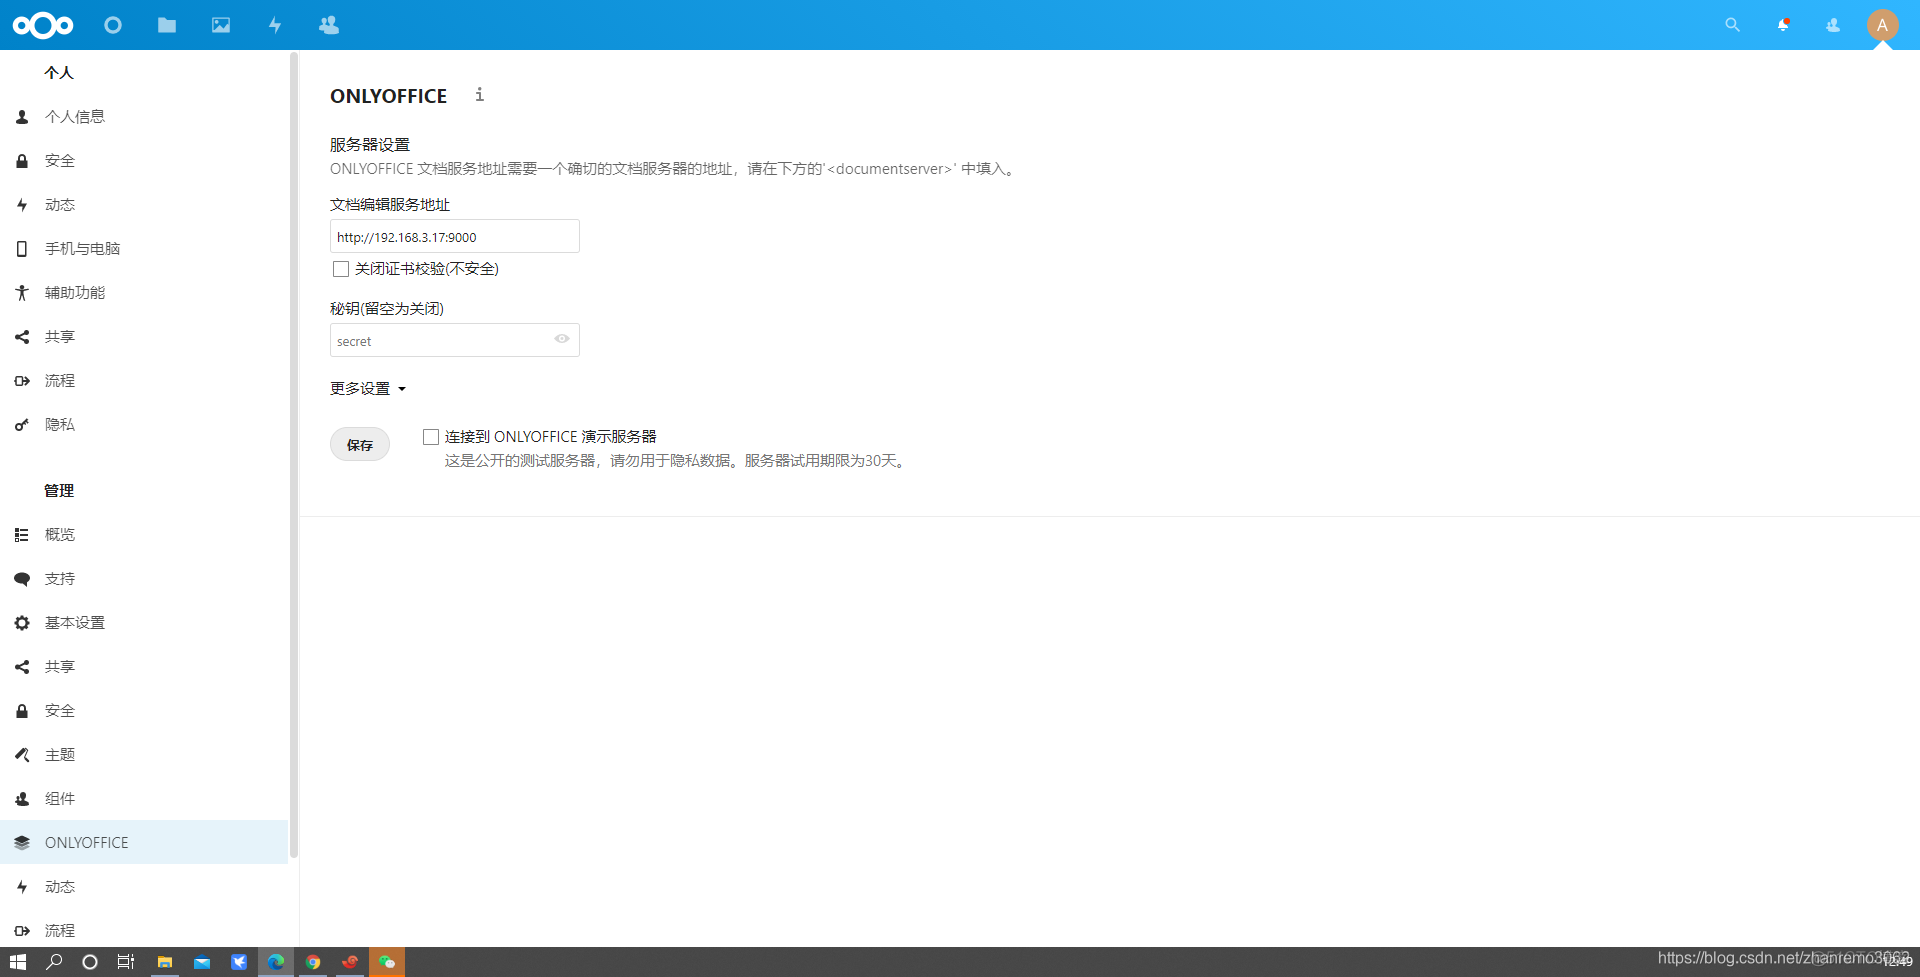The image size is (1920, 977).
Task: Open File Explorer from taskbar
Action: click(x=165, y=962)
